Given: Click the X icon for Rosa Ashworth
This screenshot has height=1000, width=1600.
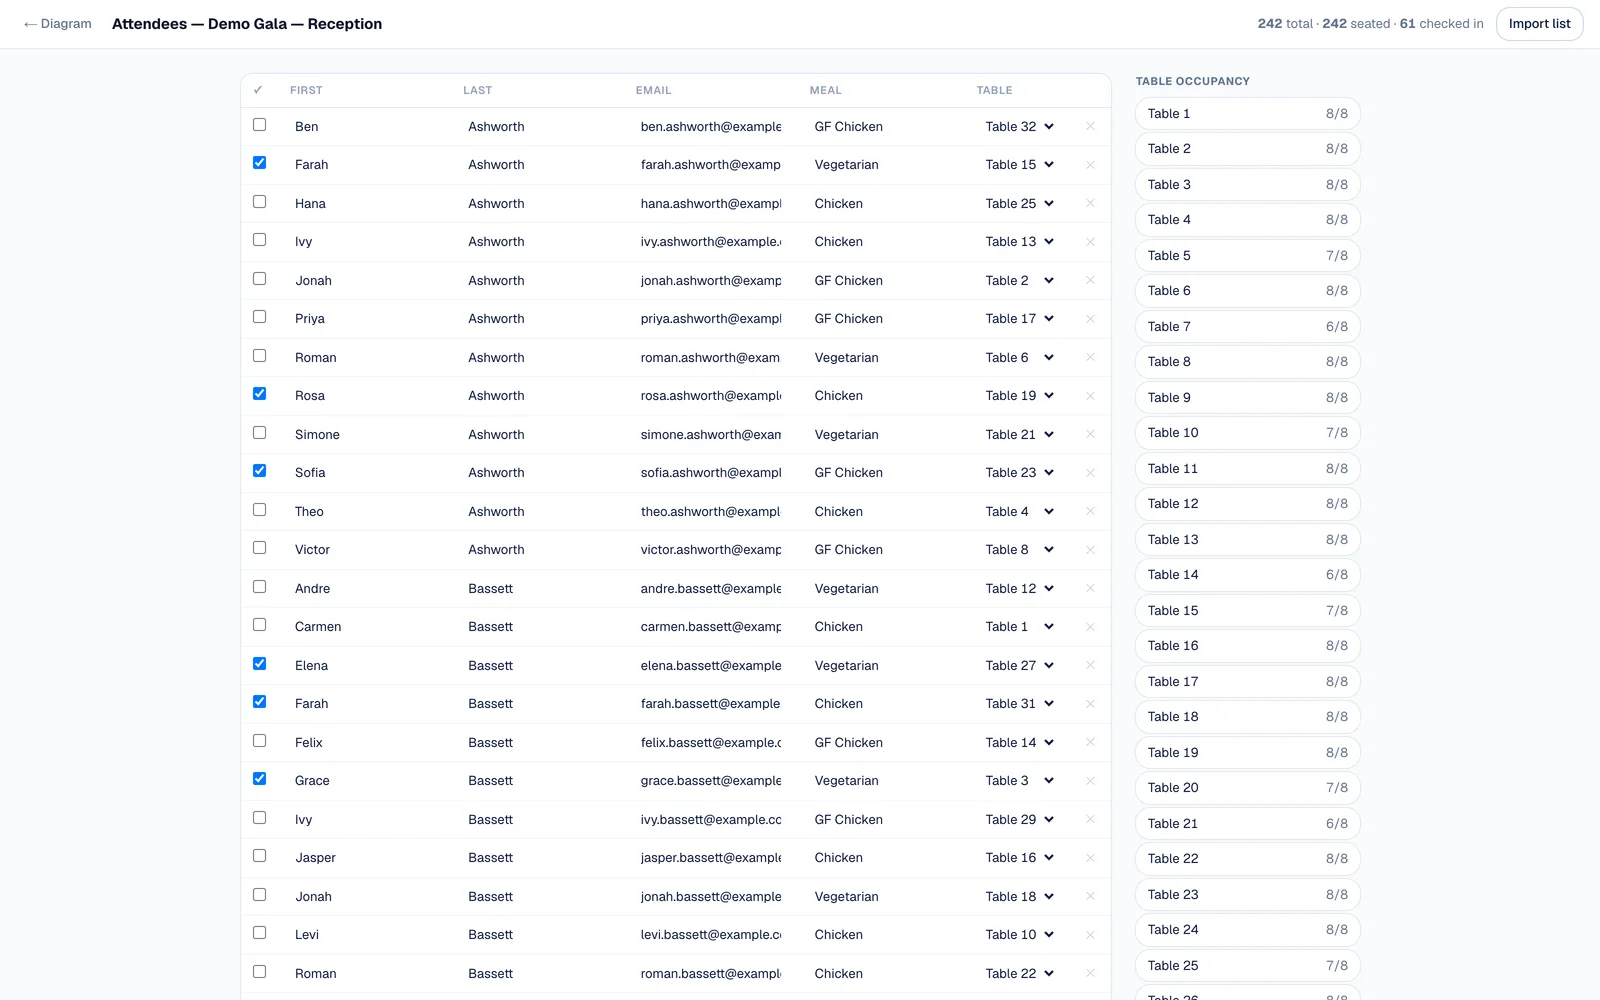Looking at the screenshot, I should pos(1090,396).
